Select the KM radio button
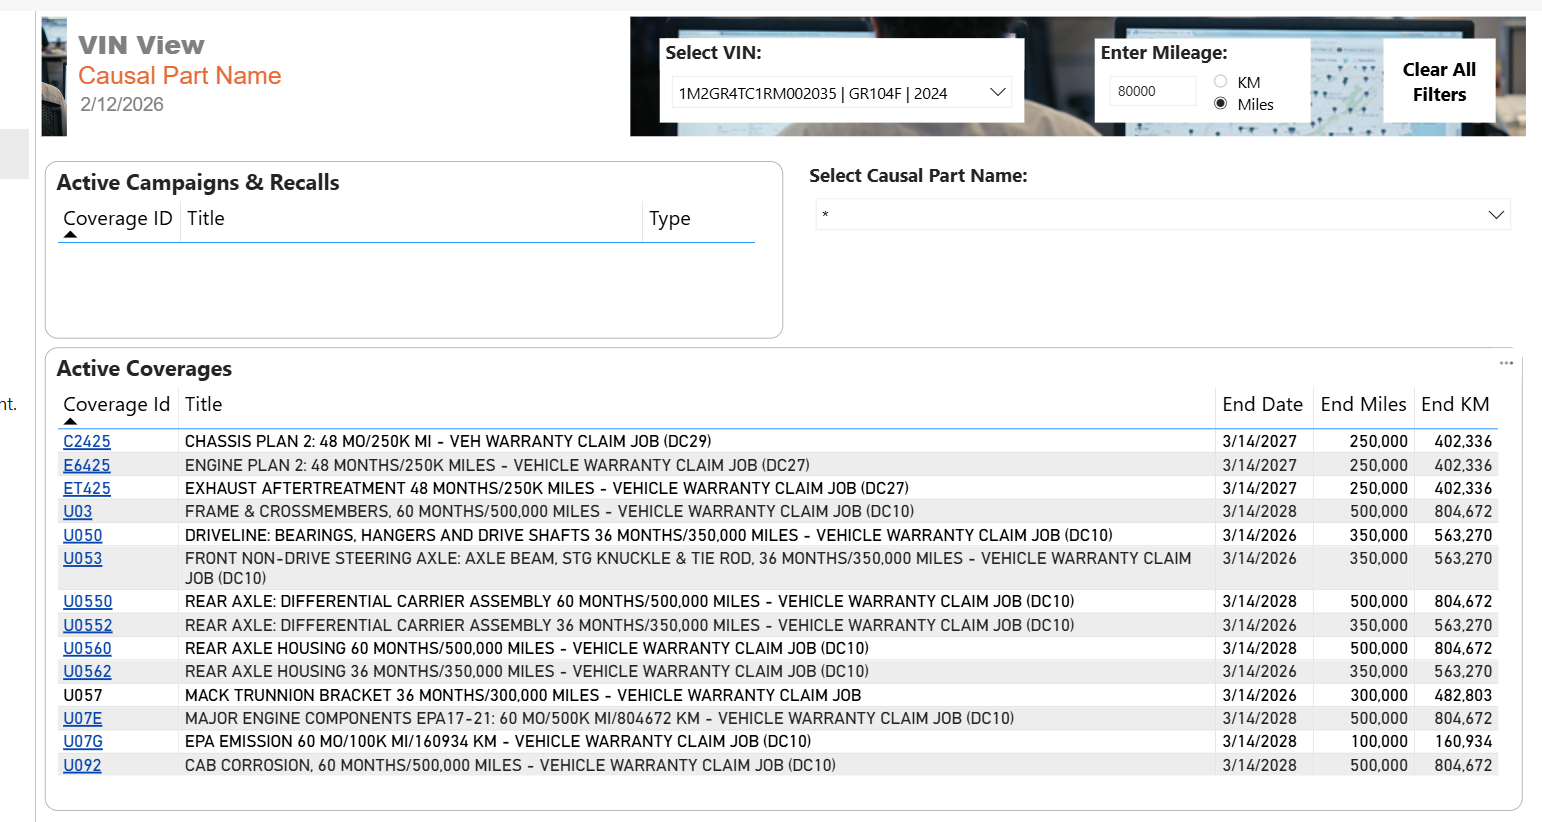This screenshot has width=1542, height=822. (x=1220, y=82)
